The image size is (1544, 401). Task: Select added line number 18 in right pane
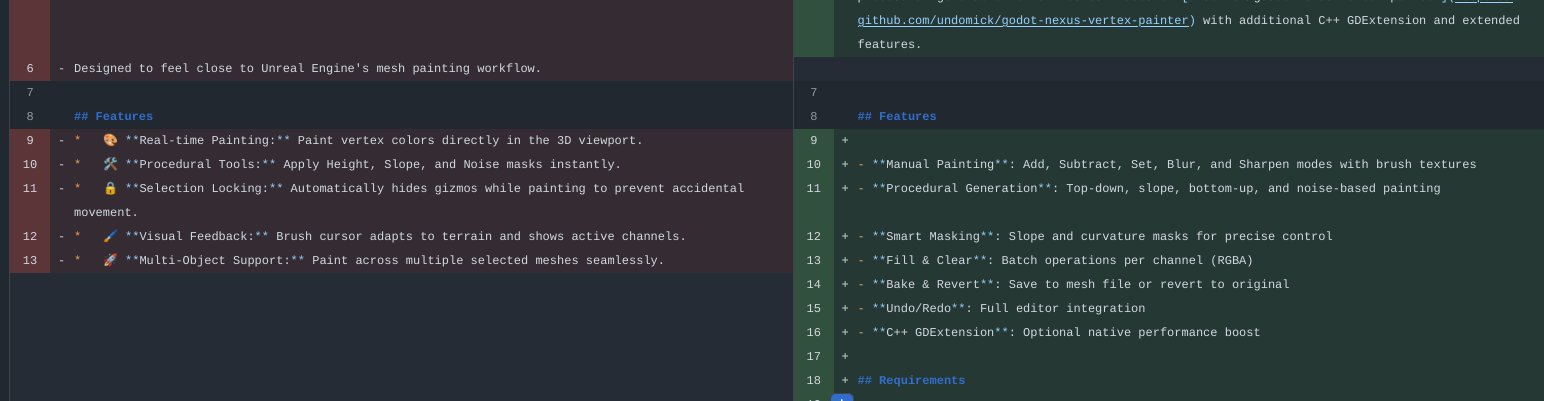click(x=813, y=381)
